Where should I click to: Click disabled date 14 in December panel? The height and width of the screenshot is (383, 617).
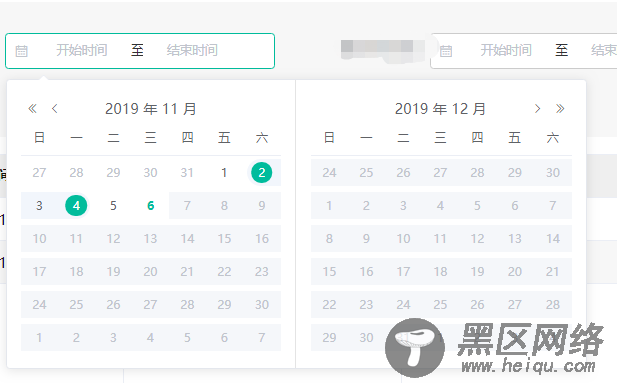tap(553, 239)
